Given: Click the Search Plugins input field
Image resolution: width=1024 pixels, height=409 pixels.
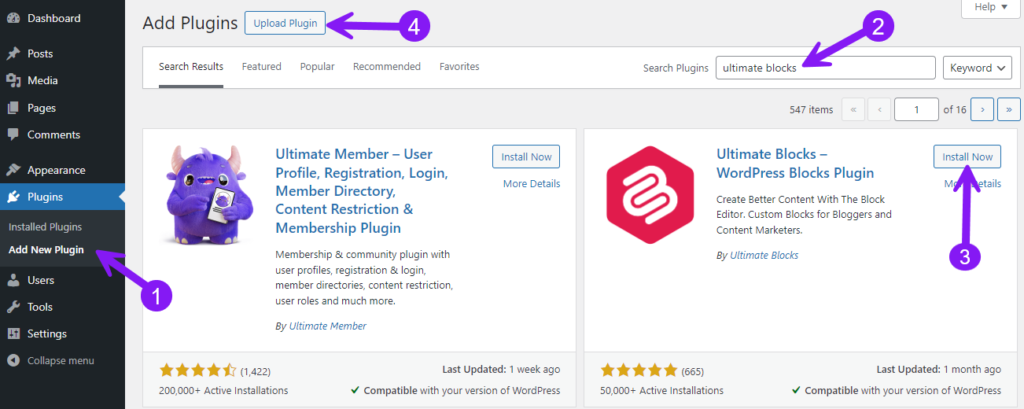Looking at the screenshot, I should click(825, 68).
